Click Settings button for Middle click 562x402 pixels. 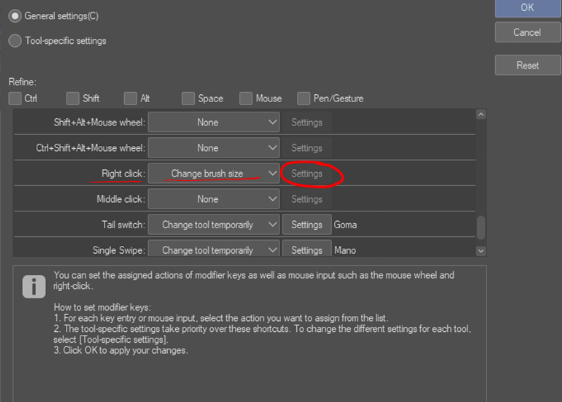click(307, 199)
